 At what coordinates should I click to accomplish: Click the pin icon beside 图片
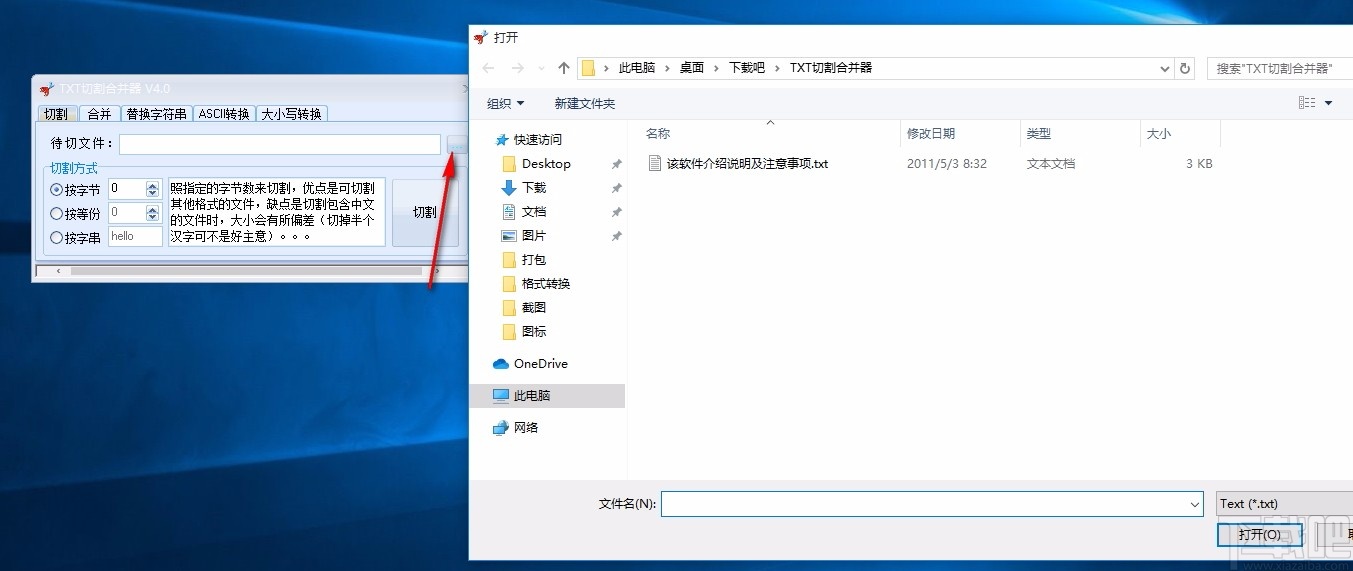pos(616,236)
